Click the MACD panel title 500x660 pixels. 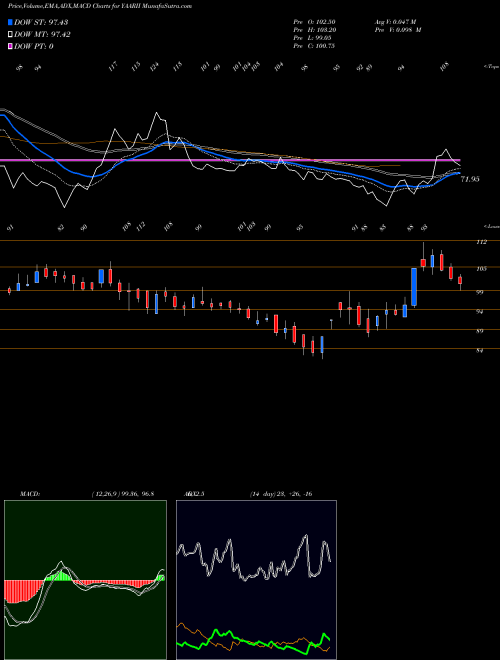pos(30,494)
